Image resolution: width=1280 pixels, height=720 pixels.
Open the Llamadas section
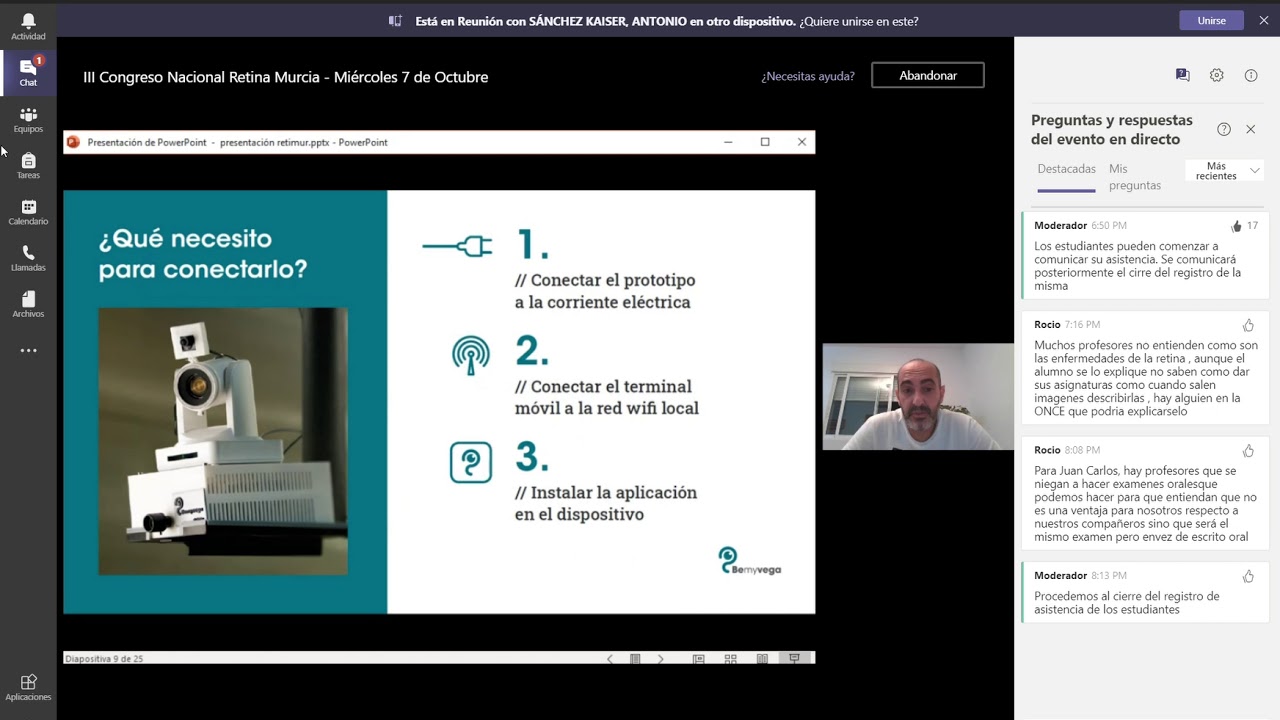pyautogui.click(x=28, y=258)
